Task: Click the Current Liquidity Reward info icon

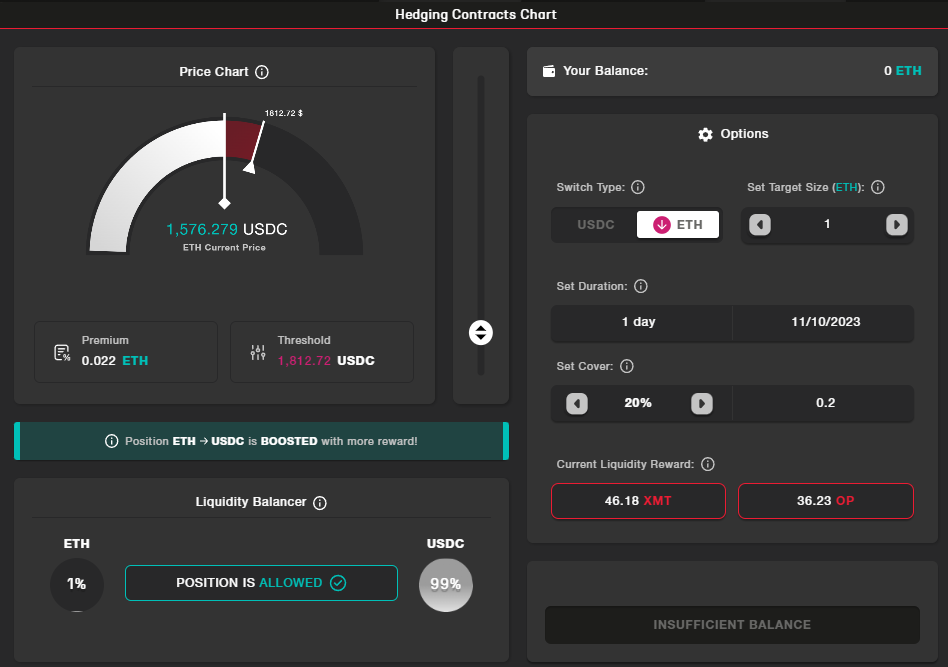Action: [708, 464]
